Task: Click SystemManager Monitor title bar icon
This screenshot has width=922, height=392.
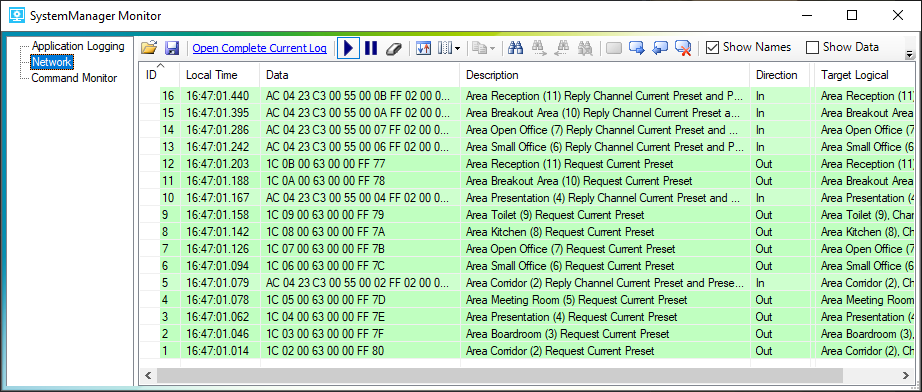Action: [x=17, y=16]
